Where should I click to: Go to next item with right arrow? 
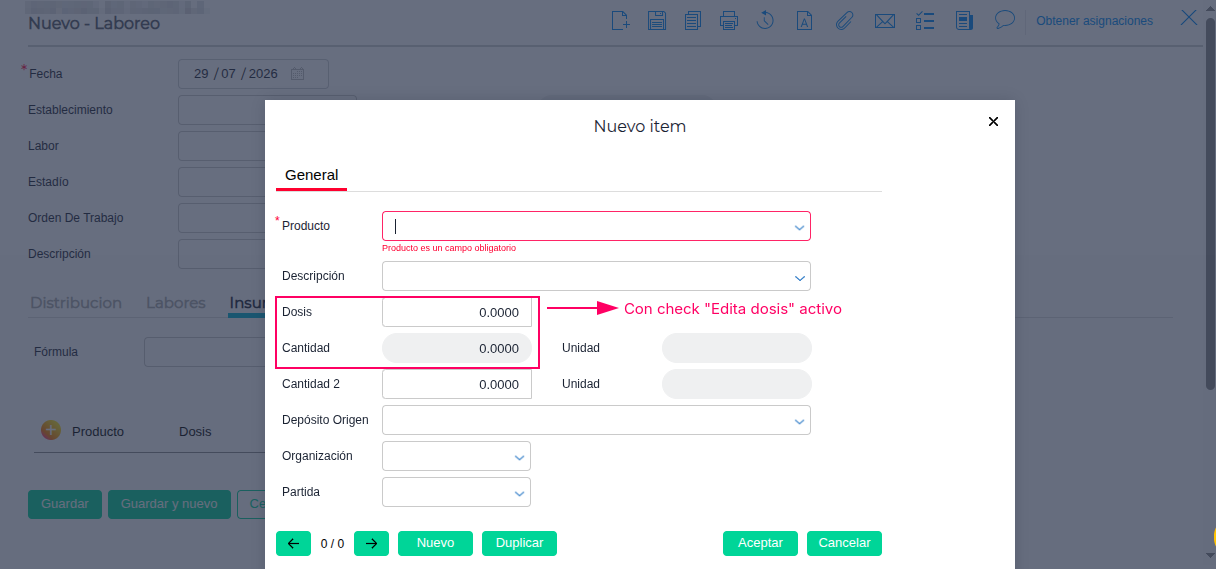[x=371, y=543]
